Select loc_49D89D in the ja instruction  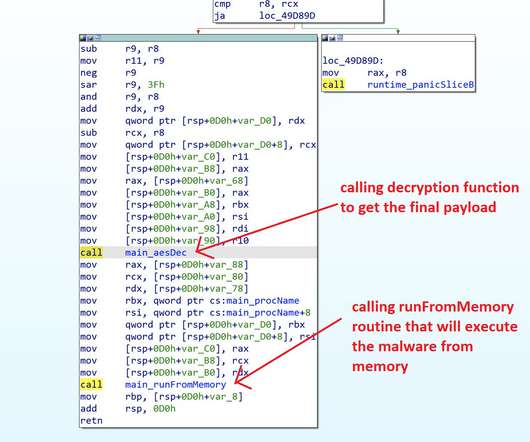tap(287, 16)
